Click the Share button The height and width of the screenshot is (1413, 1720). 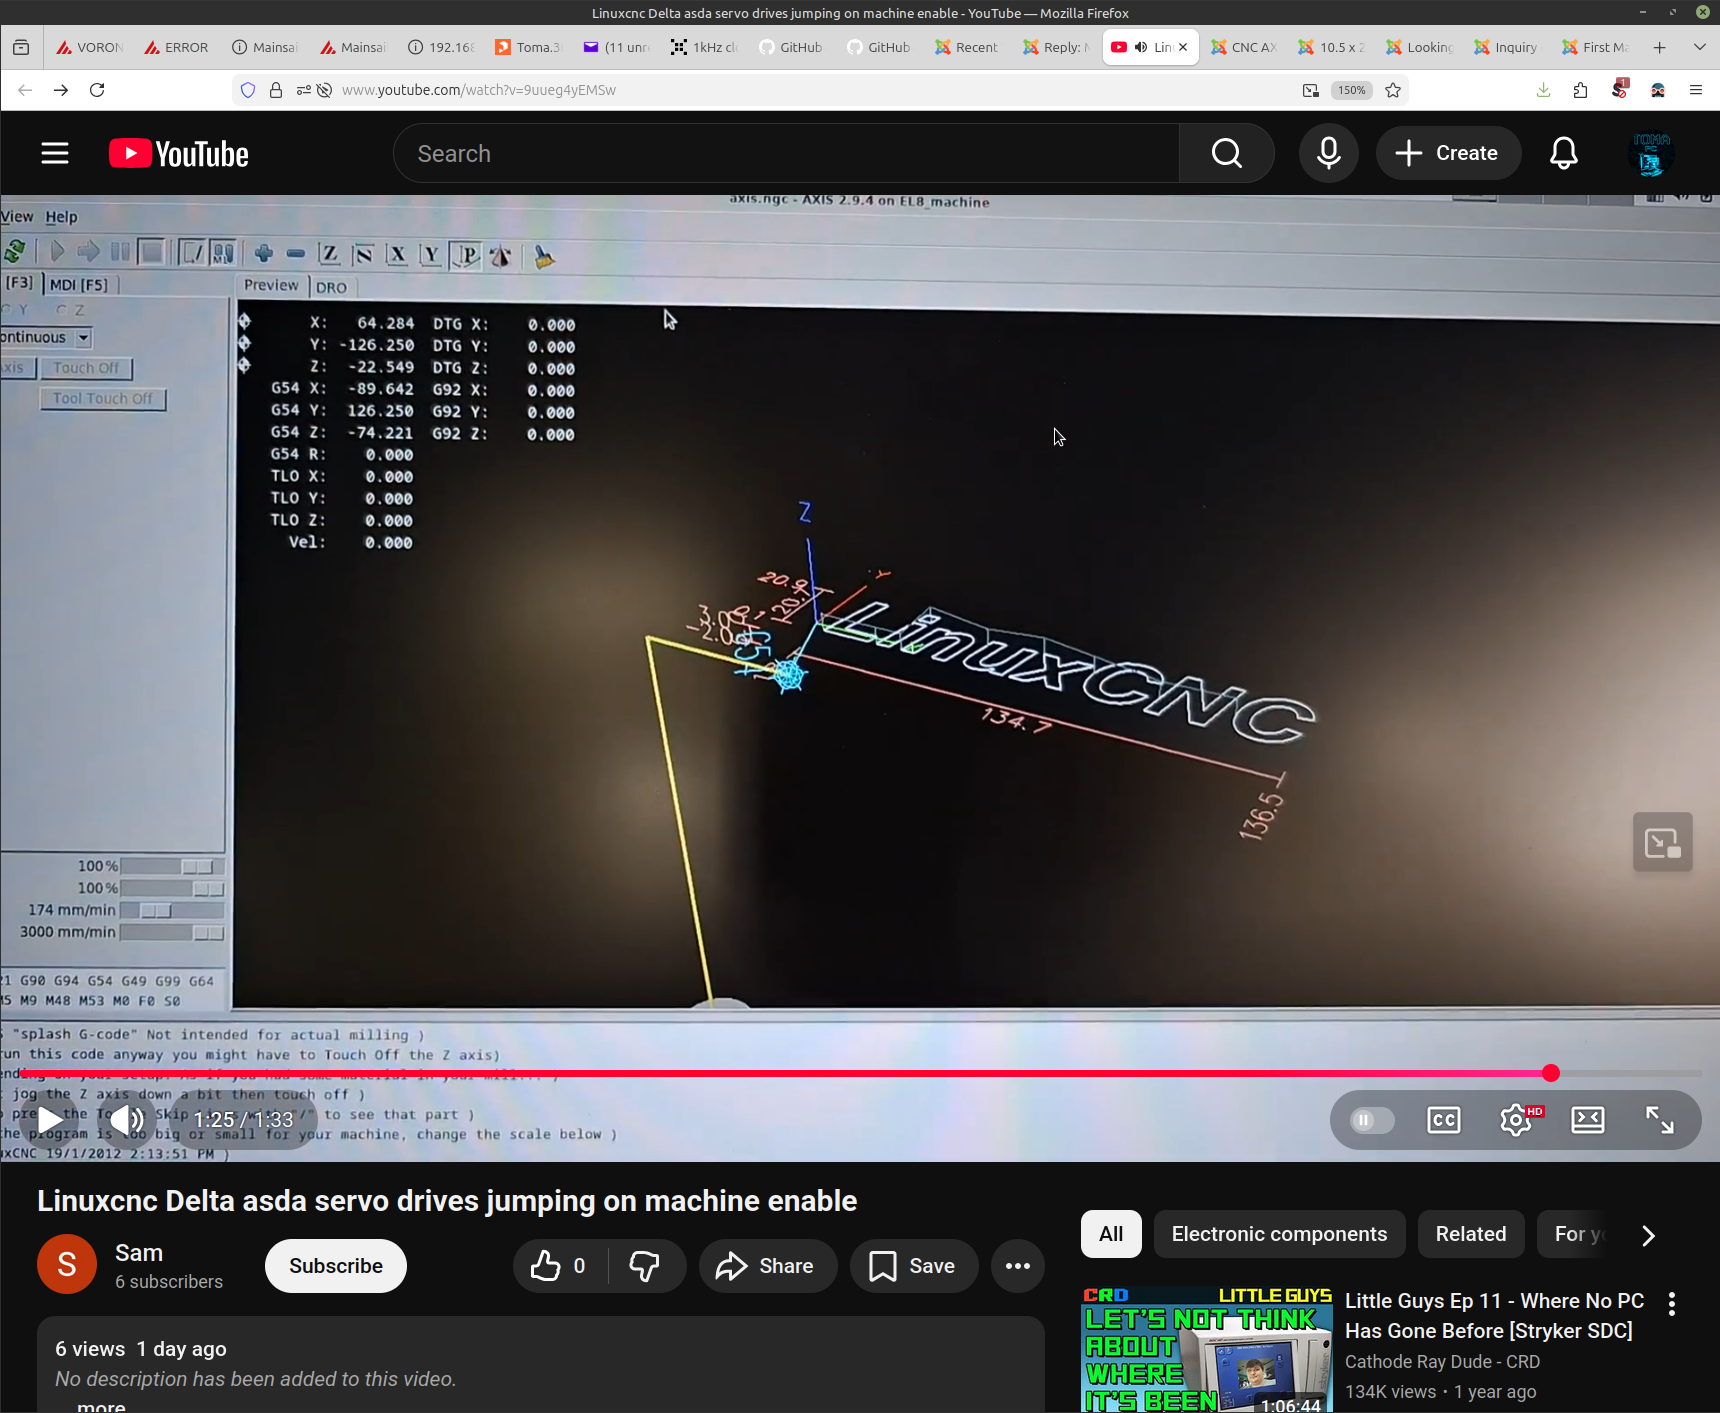(767, 1266)
